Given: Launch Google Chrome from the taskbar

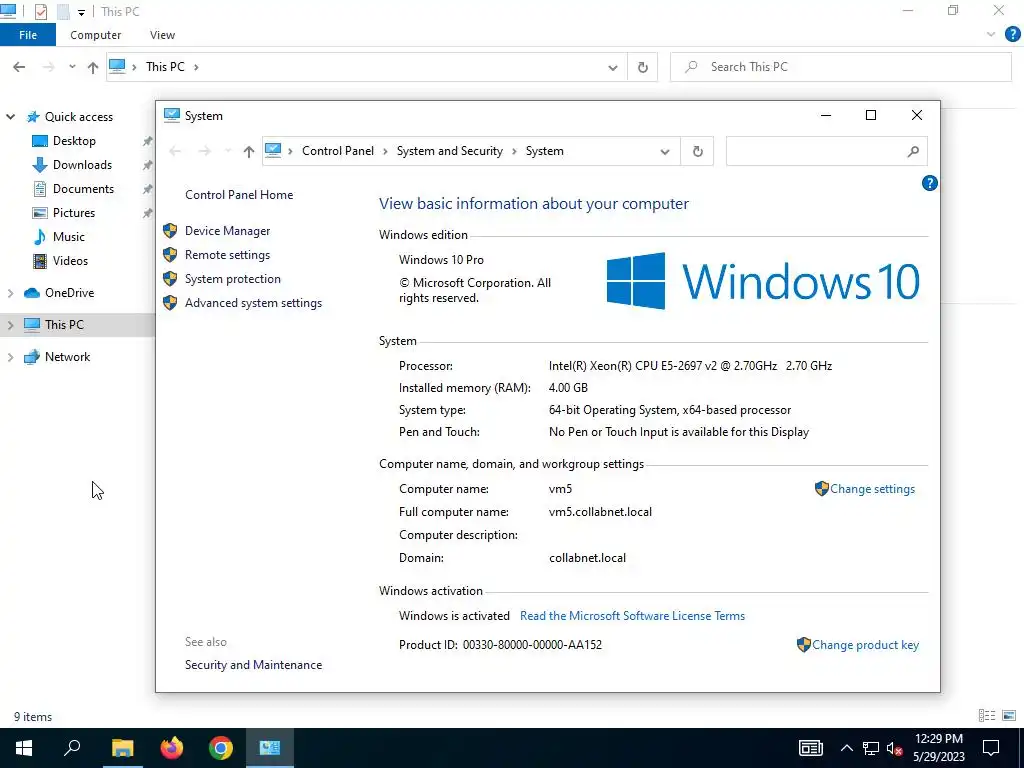Looking at the screenshot, I should click(221, 748).
